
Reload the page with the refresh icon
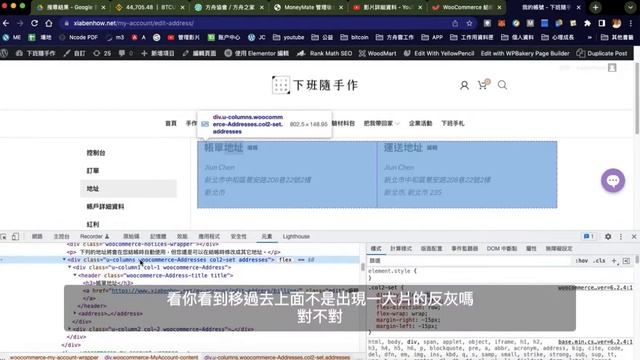pos(34,23)
